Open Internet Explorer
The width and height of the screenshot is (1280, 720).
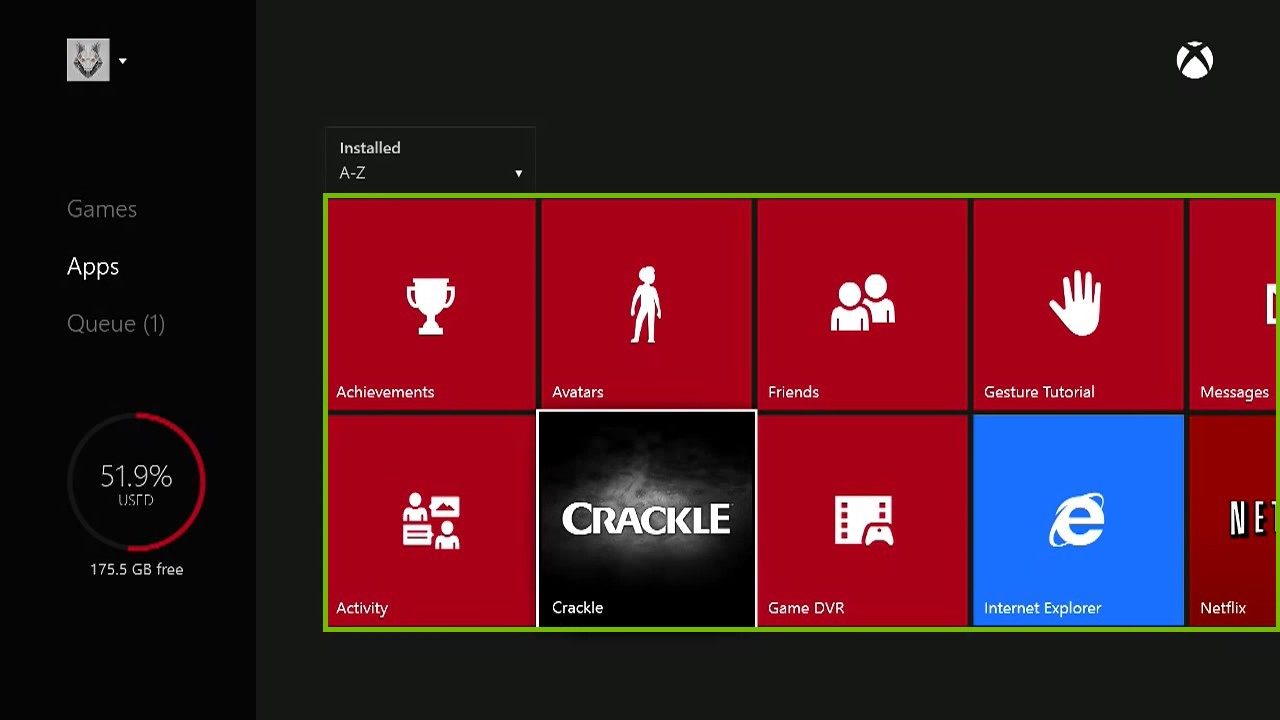pos(1078,520)
